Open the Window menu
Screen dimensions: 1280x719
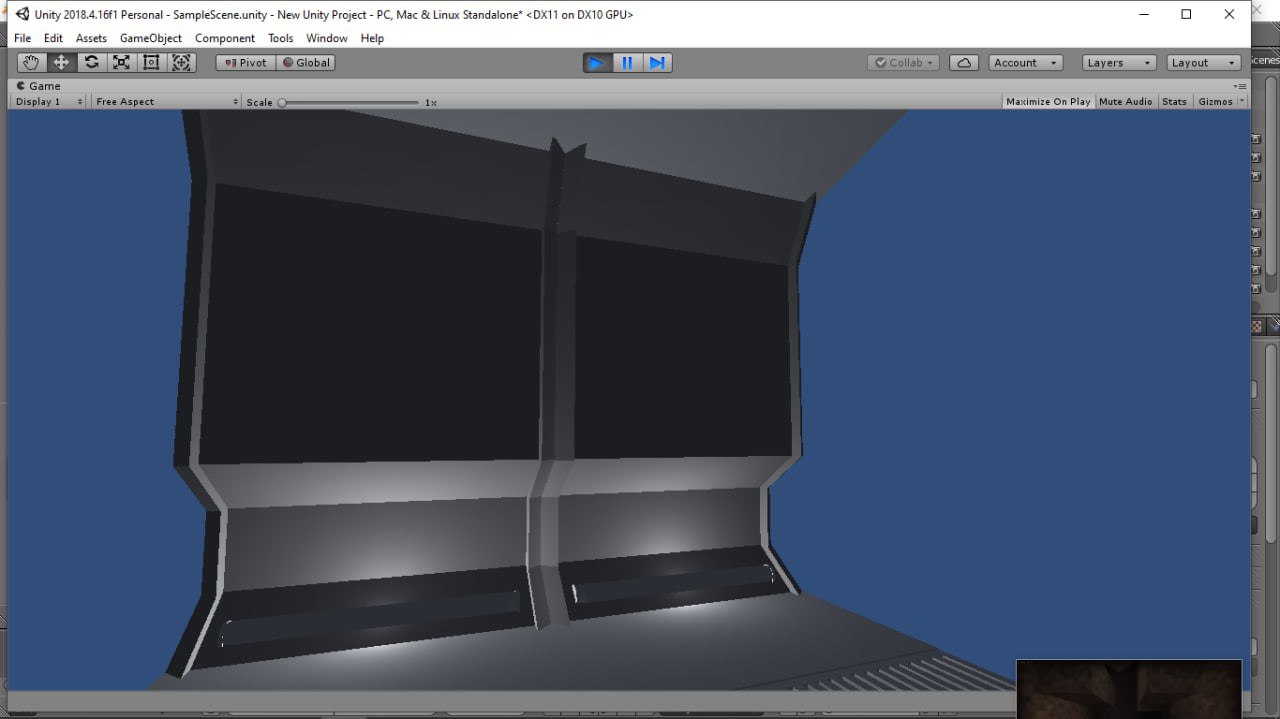[327, 38]
